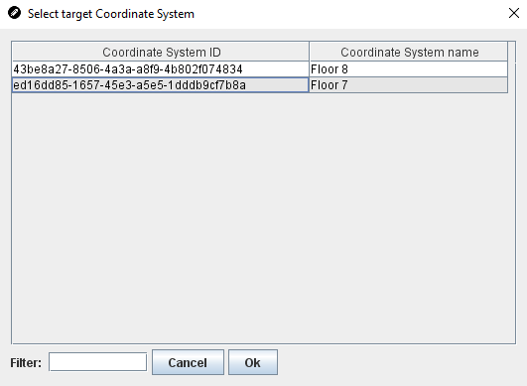The width and height of the screenshot is (527, 386).
Task: Sort by Coordinate System ID column header
Action: (161, 52)
